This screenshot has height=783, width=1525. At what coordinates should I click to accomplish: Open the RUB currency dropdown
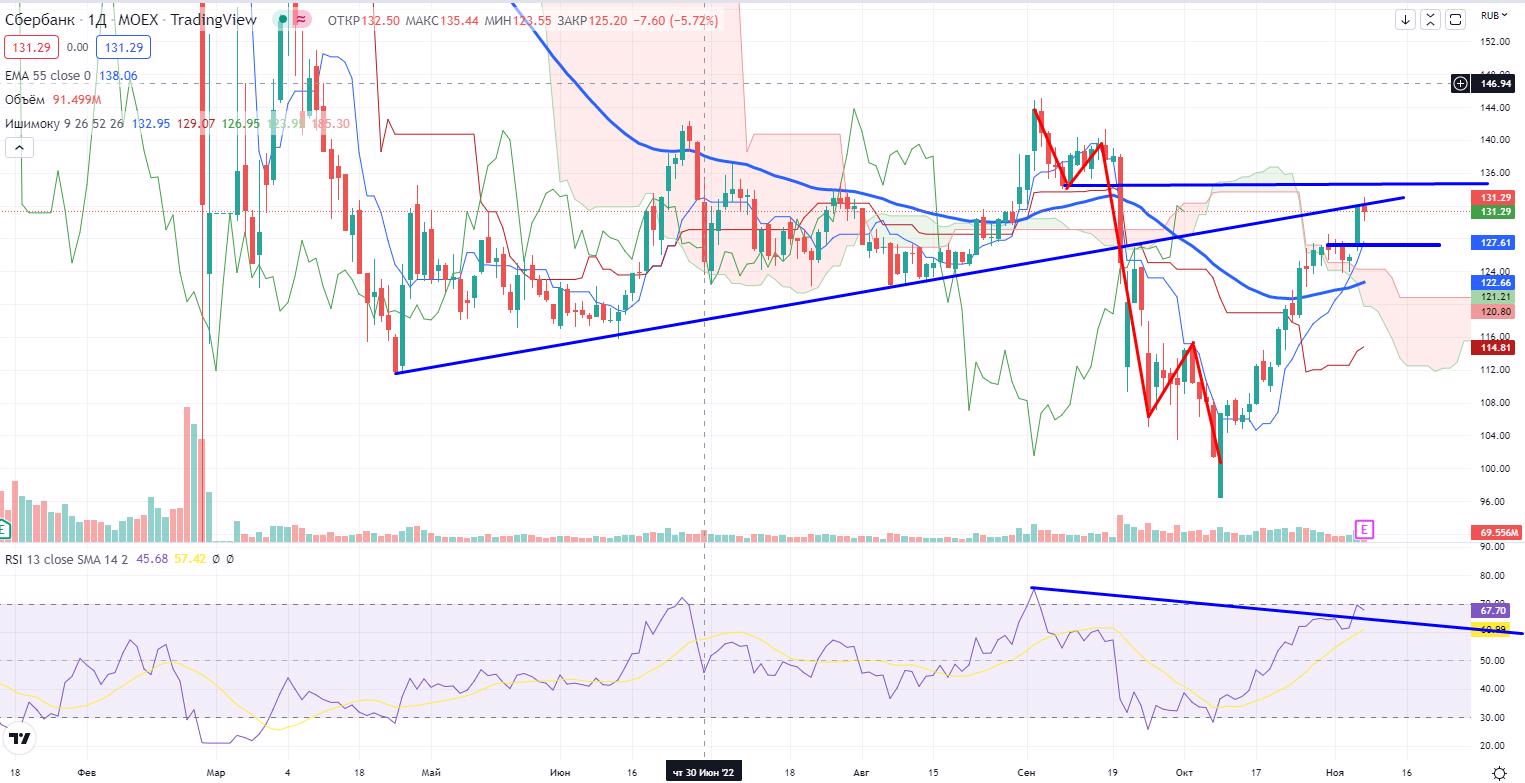click(x=1493, y=15)
